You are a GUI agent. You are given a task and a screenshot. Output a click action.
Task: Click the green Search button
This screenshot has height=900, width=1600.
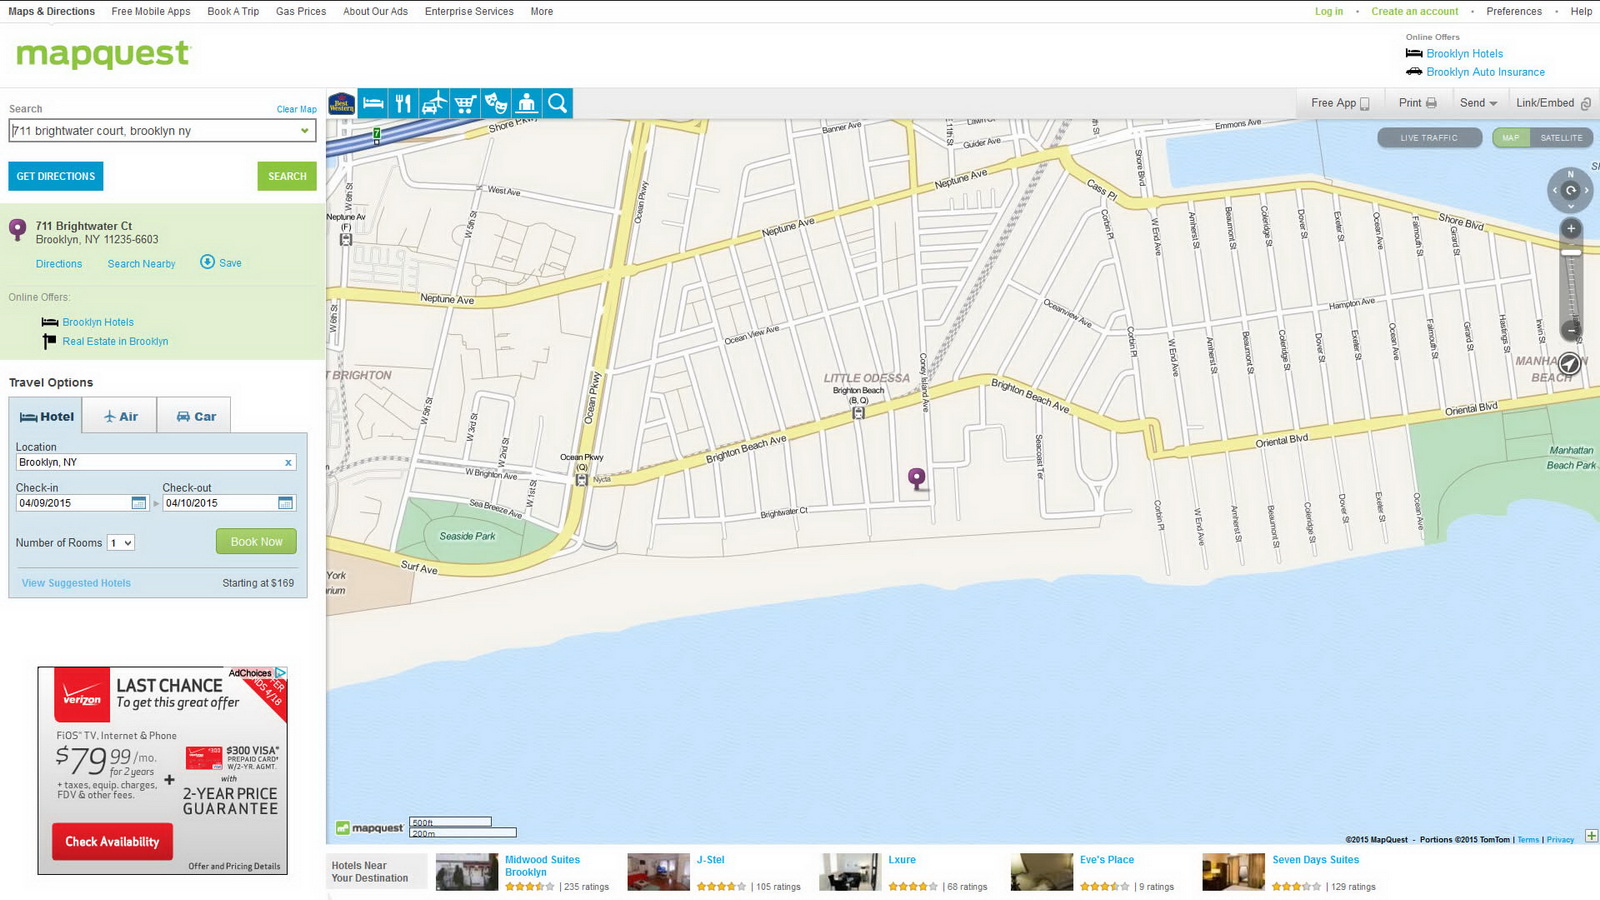(287, 176)
